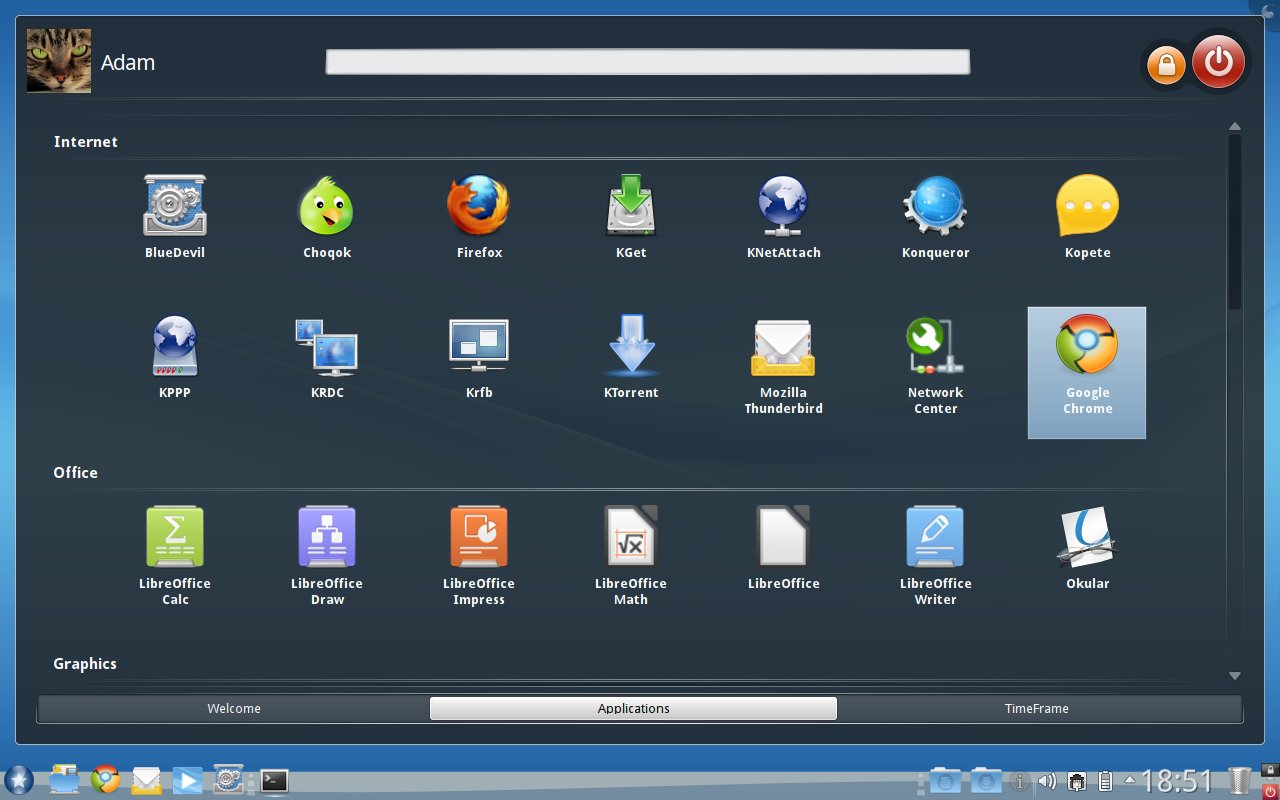
Task: Click the battery status tray icon
Action: [x=1106, y=781]
